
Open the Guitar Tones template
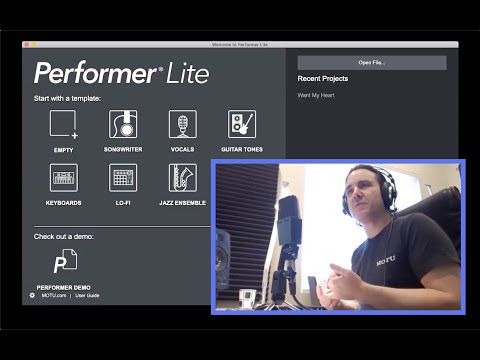(x=242, y=124)
